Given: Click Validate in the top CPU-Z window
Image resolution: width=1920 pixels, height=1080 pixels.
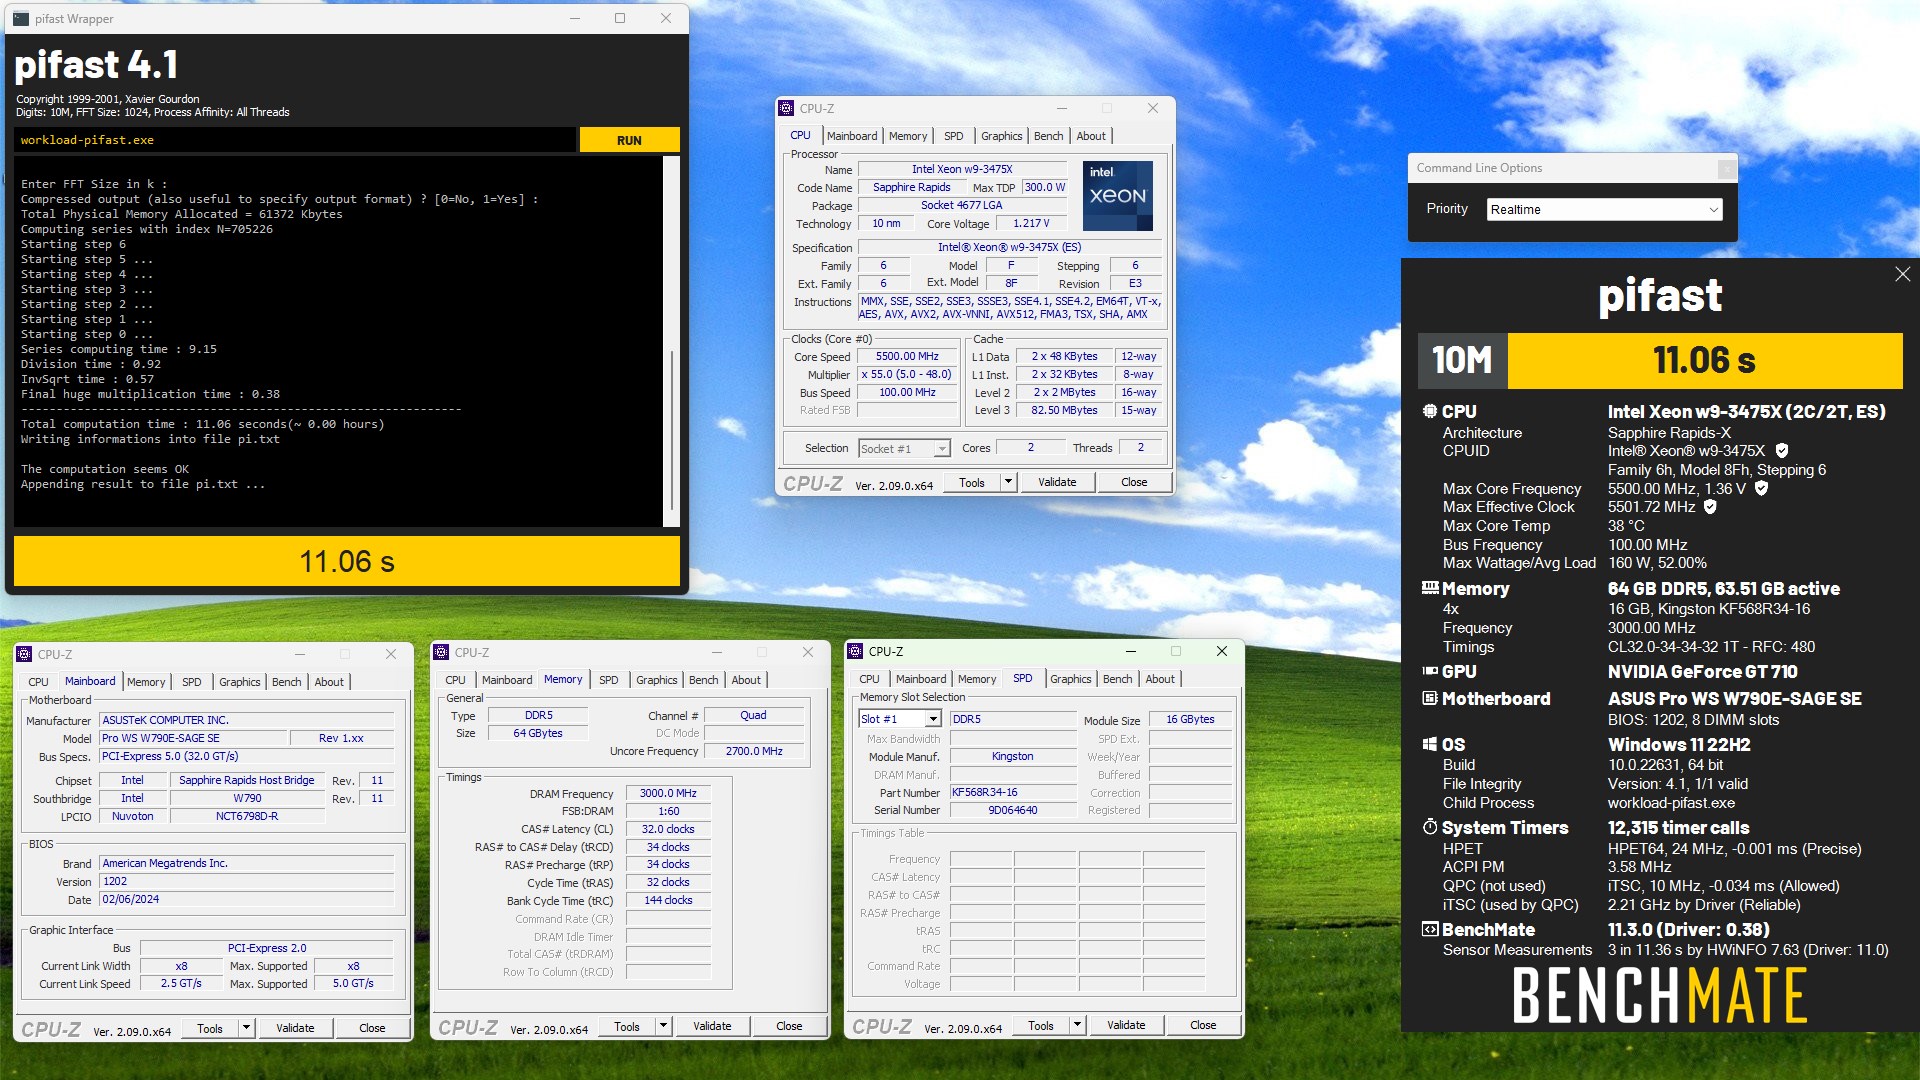Looking at the screenshot, I should pyautogui.click(x=1057, y=482).
